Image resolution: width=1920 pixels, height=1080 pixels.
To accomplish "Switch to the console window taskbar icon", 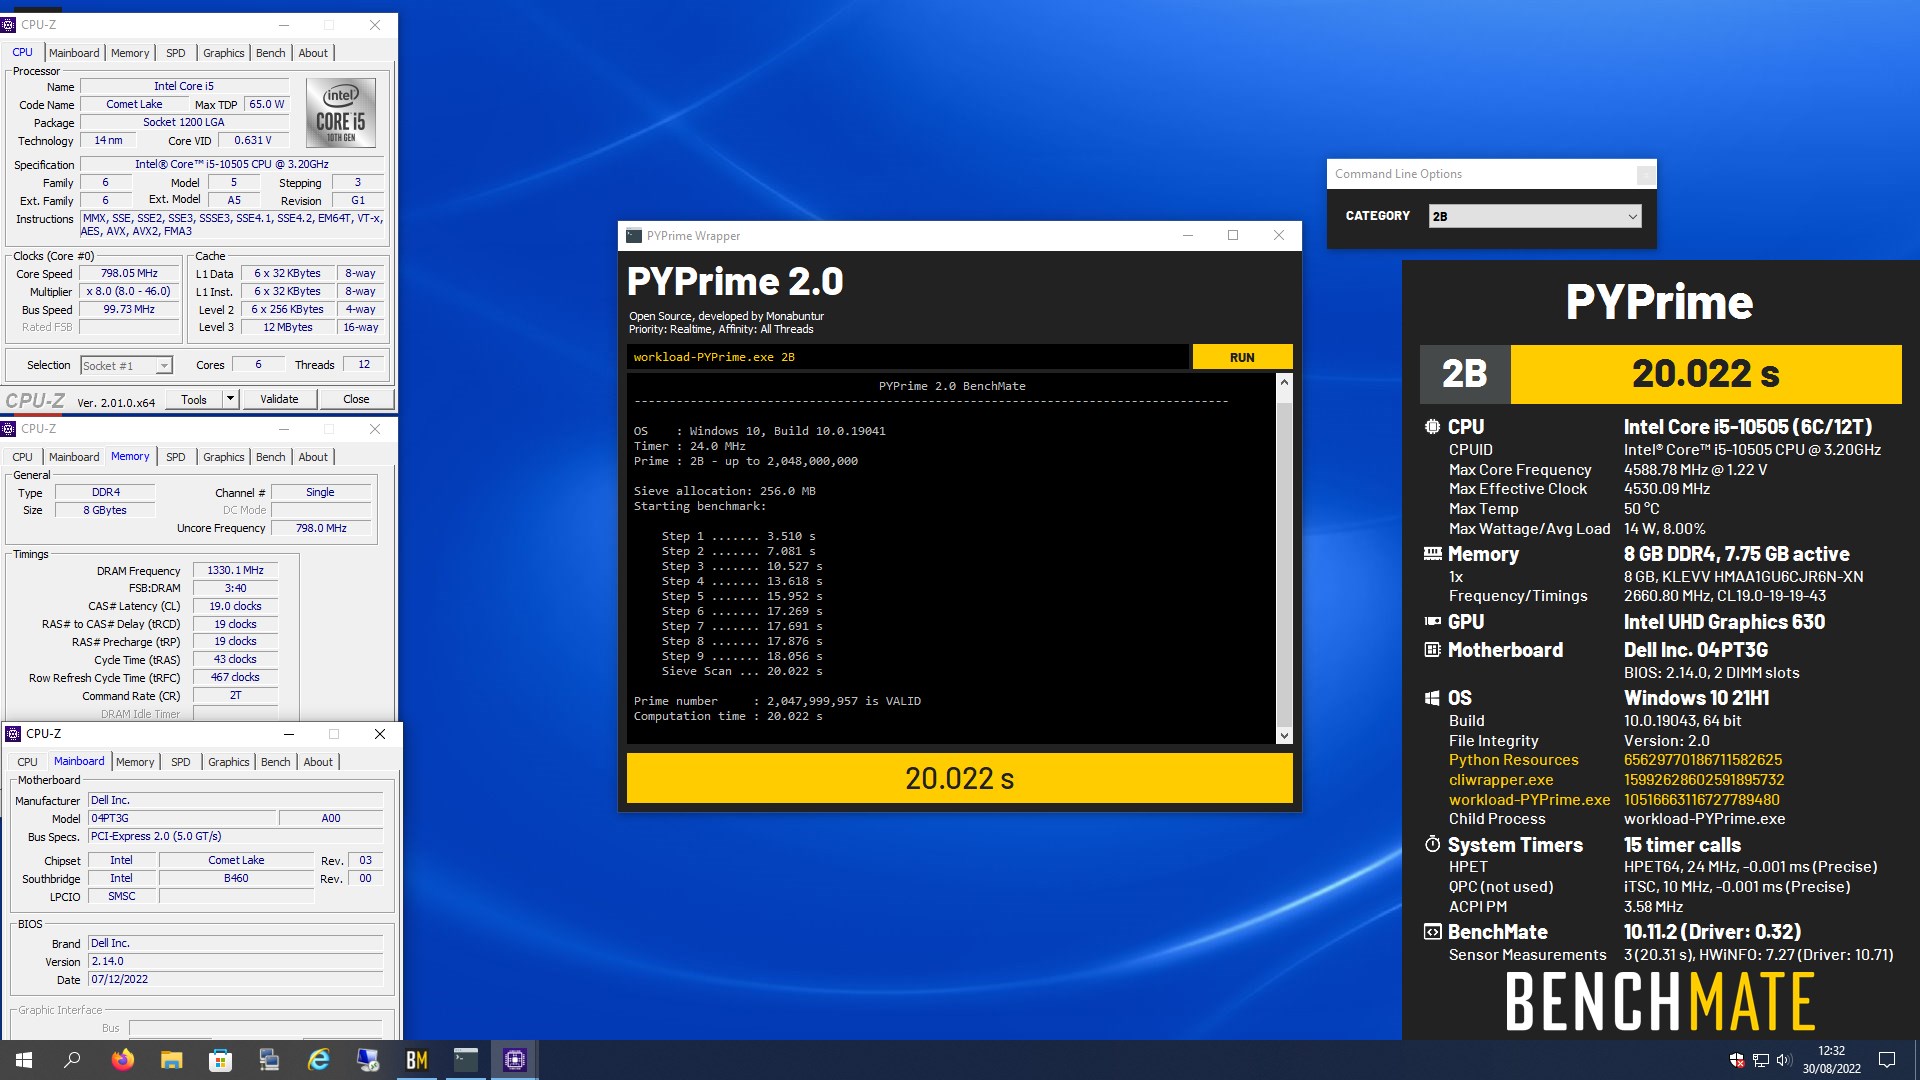I will click(466, 1060).
